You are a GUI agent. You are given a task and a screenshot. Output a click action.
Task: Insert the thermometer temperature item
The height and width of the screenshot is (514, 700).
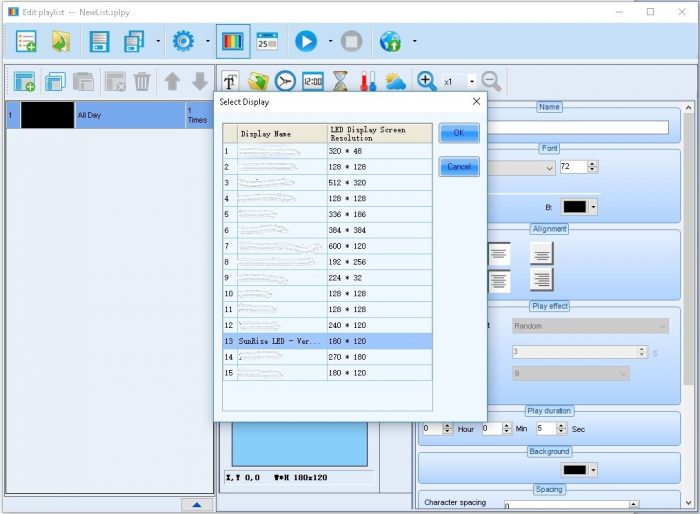pos(368,81)
